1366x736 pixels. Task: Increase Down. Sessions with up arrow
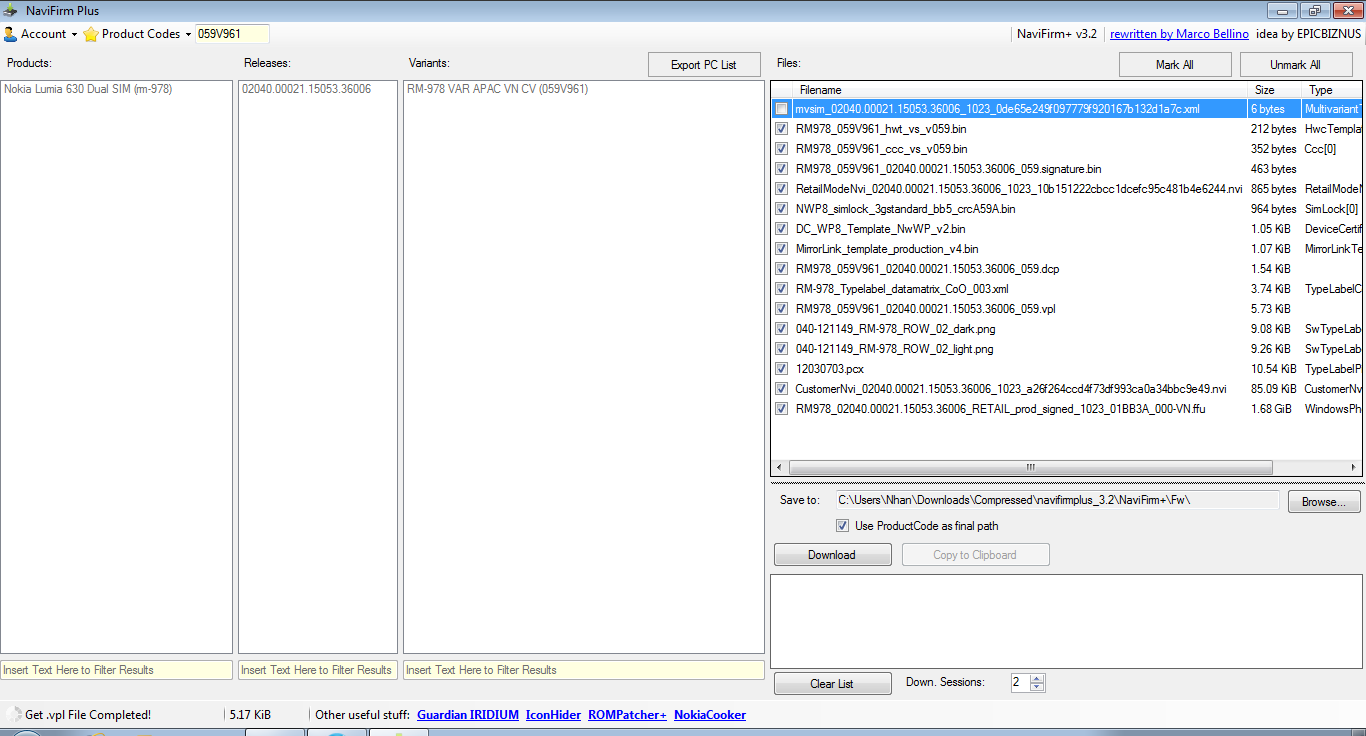pos(1037,678)
